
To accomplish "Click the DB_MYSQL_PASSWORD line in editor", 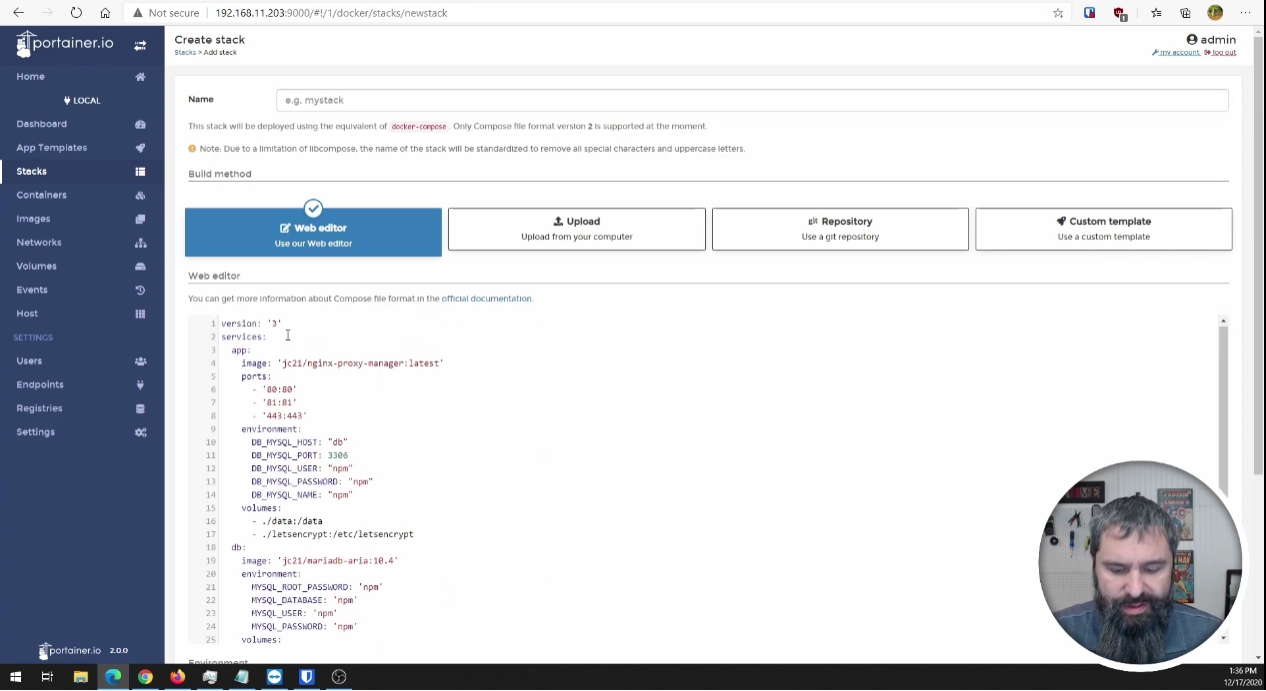I will pyautogui.click(x=312, y=482).
